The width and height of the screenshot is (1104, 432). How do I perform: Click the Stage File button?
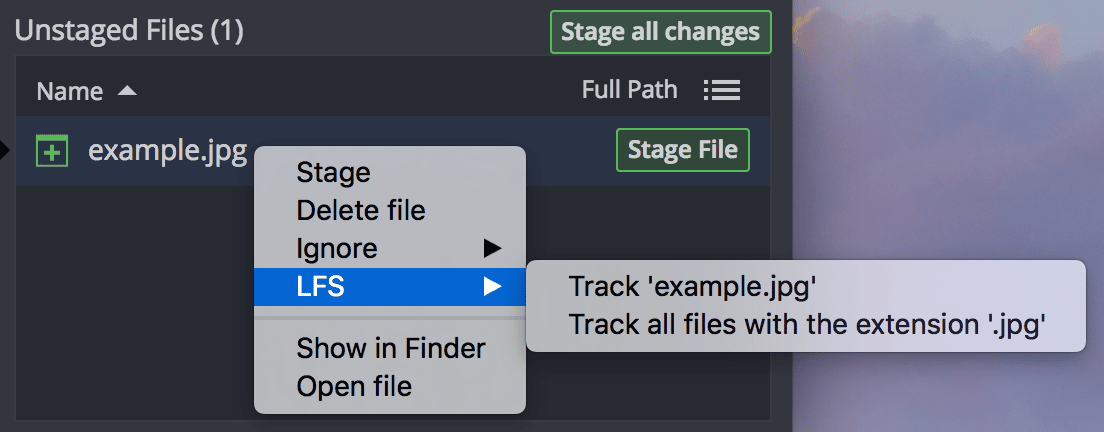pyautogui.click(x=682, y=151)
